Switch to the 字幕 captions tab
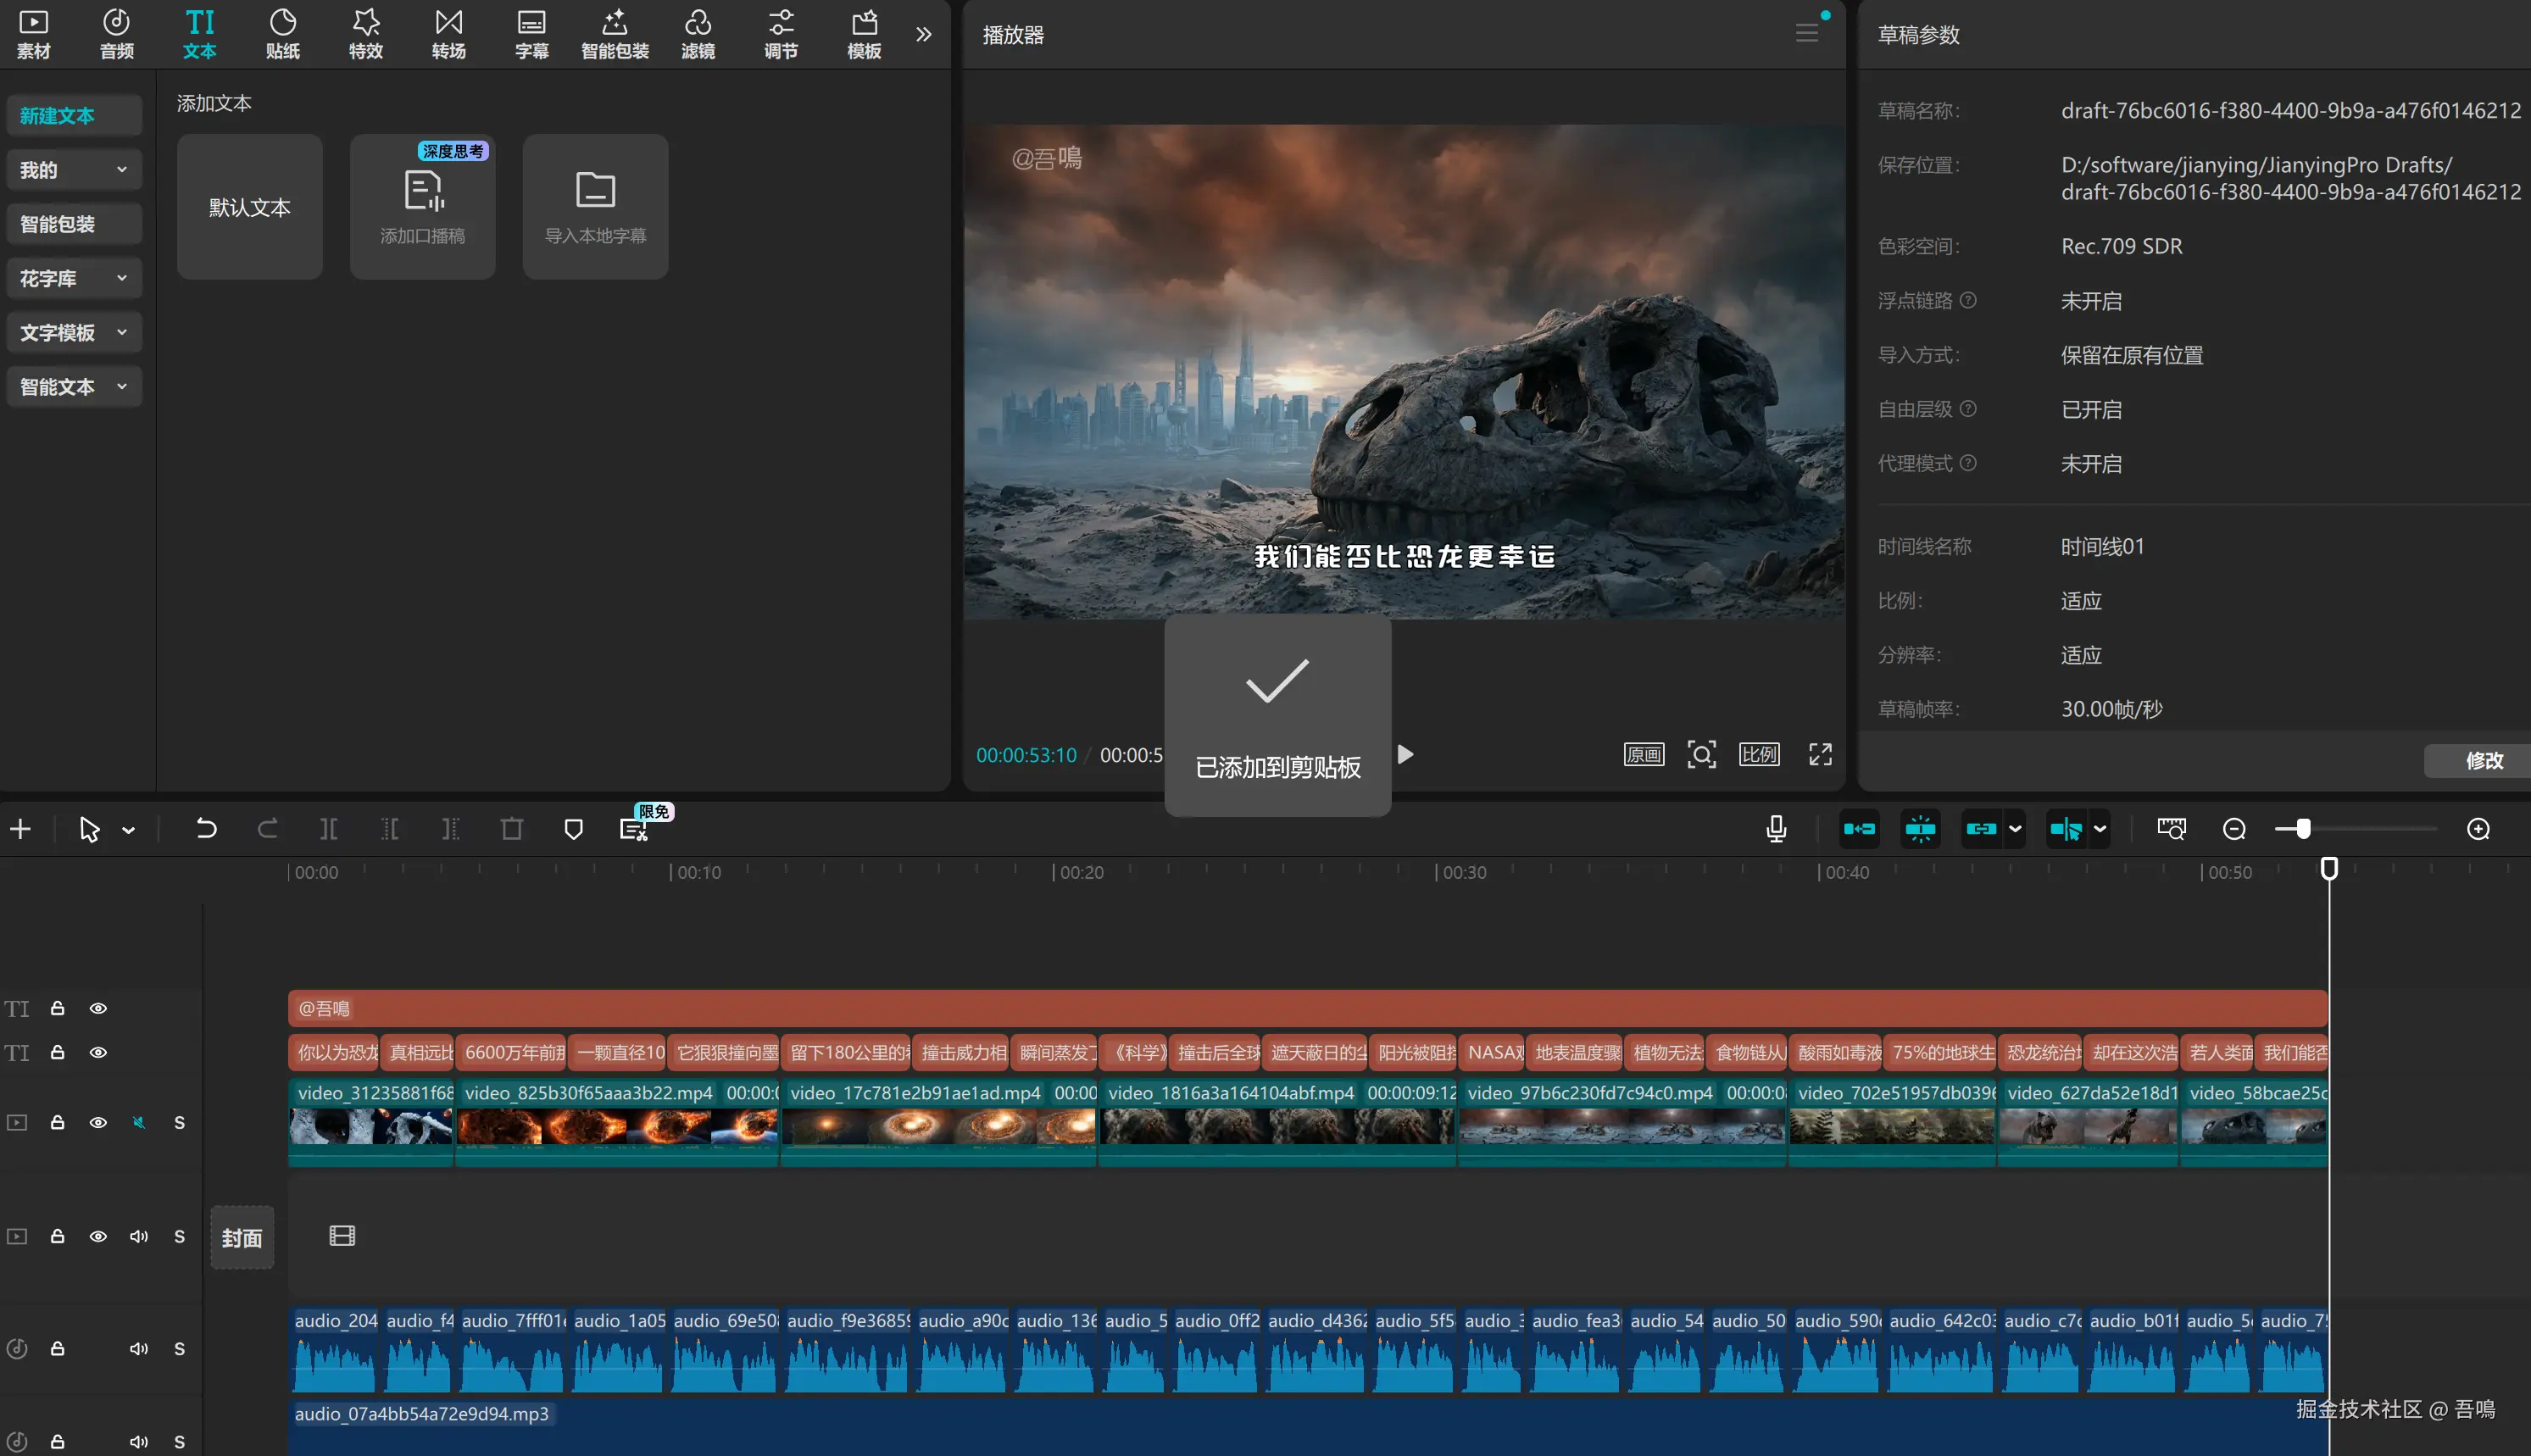Screen dimensions: 2531x1456 click(x=531, y=33)
